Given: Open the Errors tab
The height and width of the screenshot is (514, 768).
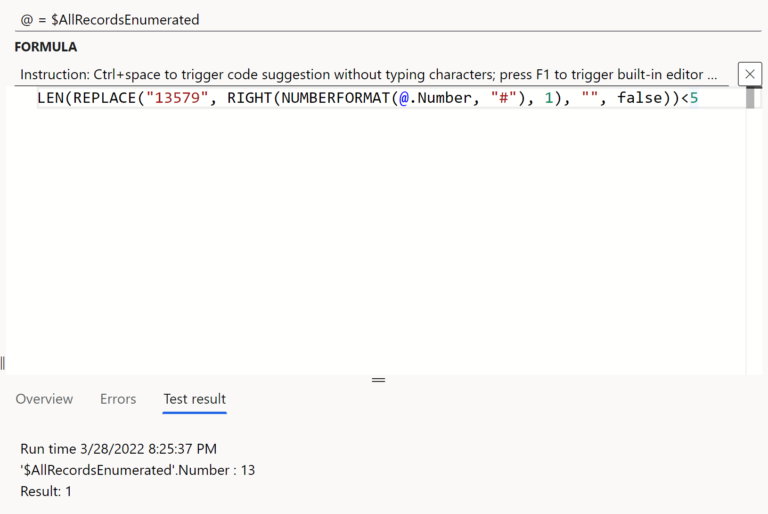Looking at the screenshot, I should (x=118, y=399).
